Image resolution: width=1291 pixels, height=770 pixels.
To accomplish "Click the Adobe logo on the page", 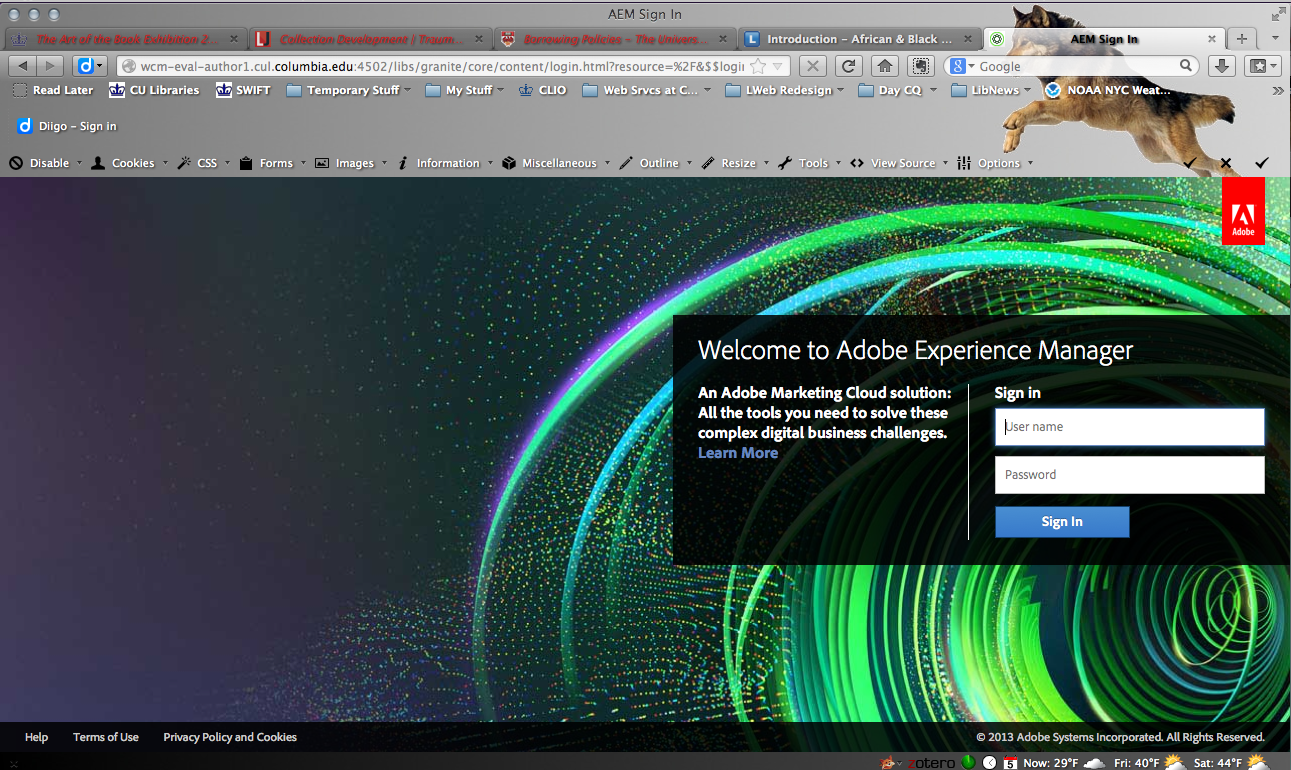I will (1243, 211).
